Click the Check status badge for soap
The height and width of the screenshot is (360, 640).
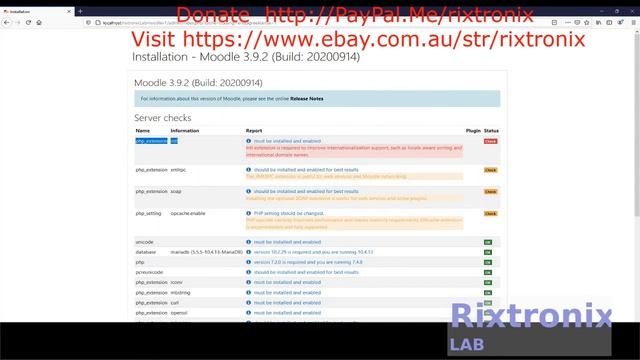click(x=490, y=191)
